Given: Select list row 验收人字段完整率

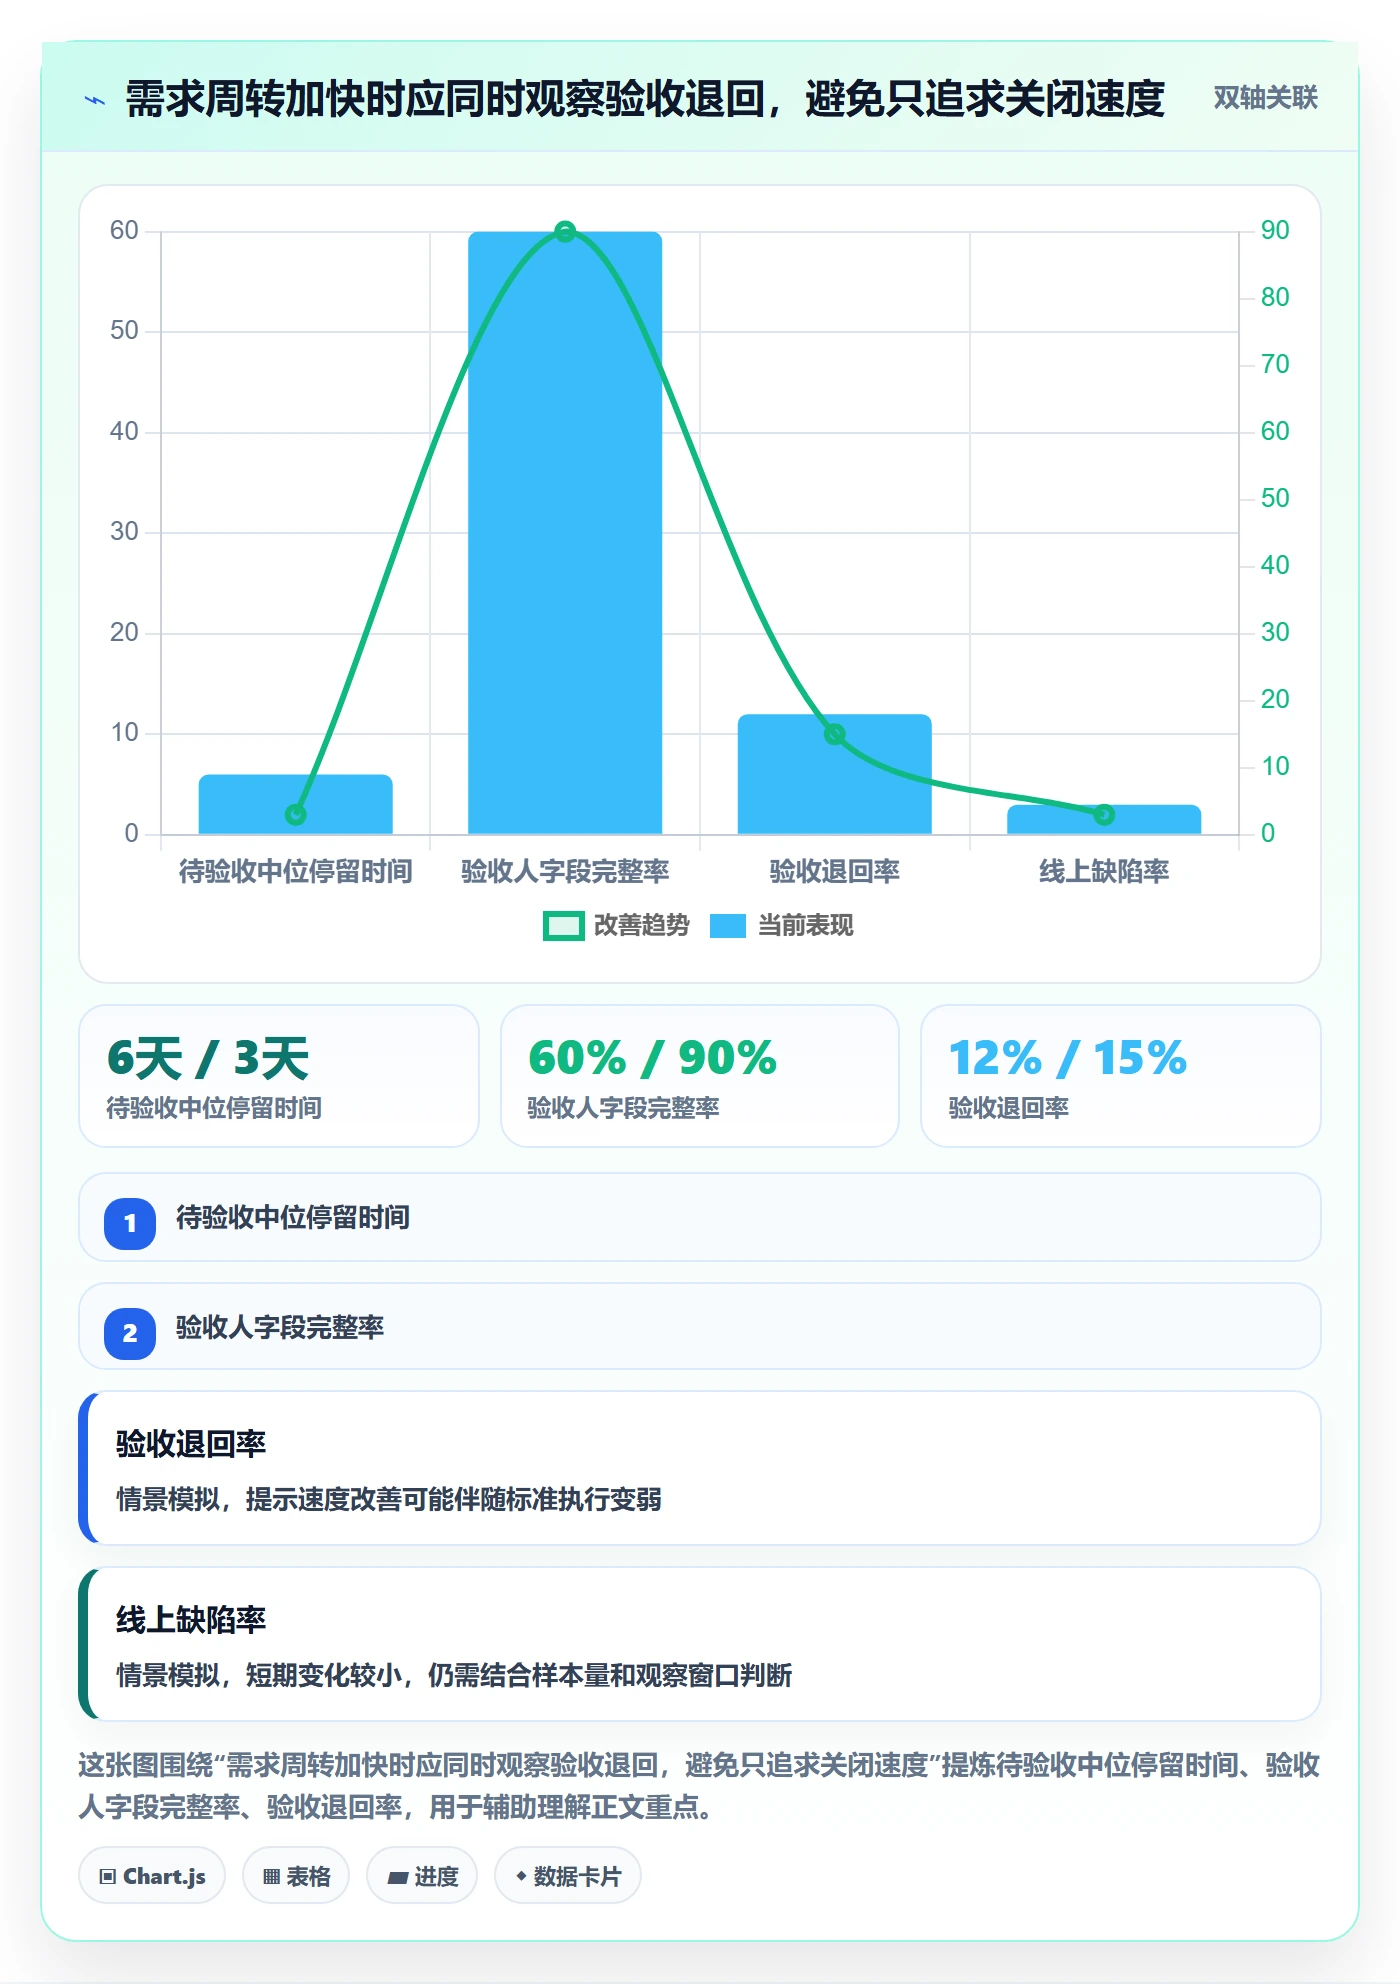Looking at the screenshot, I should 700,1327.
